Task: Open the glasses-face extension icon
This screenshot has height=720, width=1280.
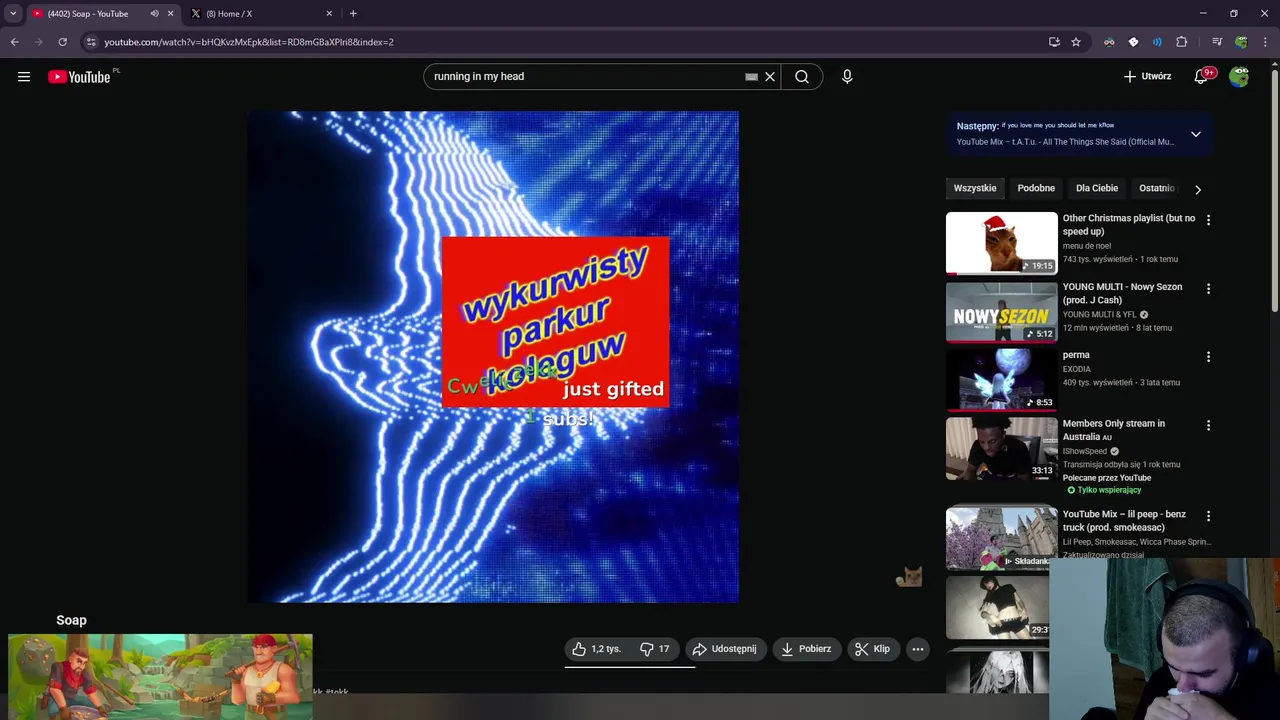Action: coord(1109,42)
